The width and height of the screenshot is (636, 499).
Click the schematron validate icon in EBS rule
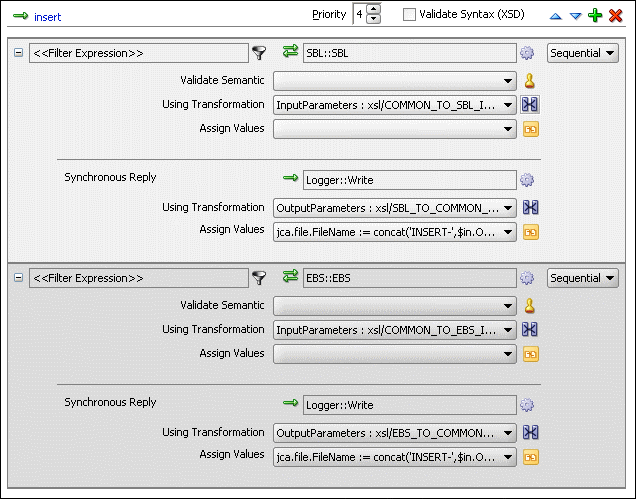point(529,305)
